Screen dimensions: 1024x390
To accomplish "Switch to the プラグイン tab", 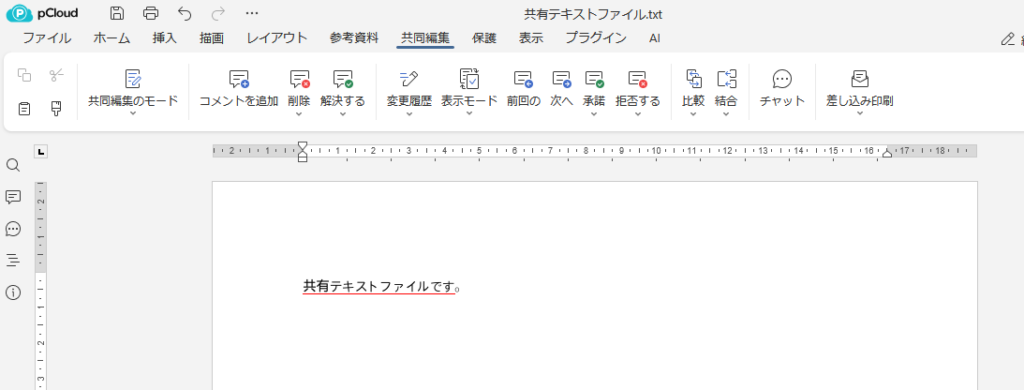I will (596, 38).
